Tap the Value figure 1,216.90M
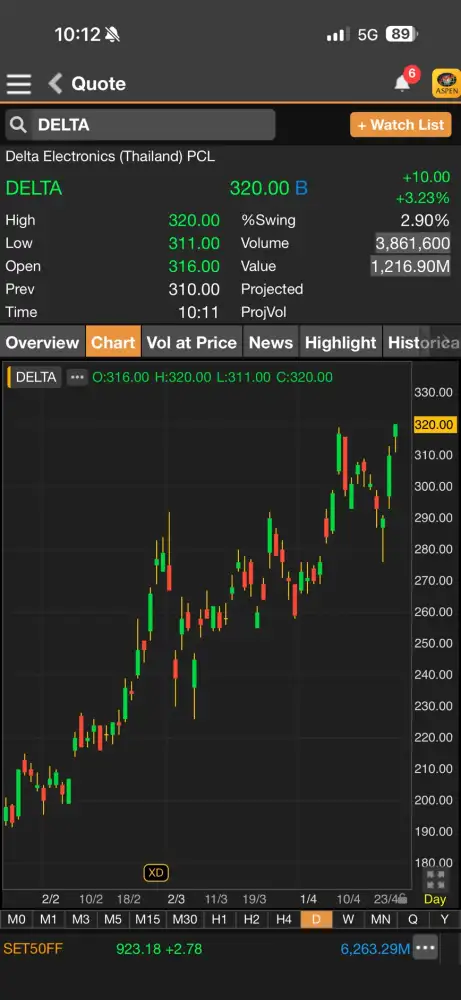 (x=411, y=266)
